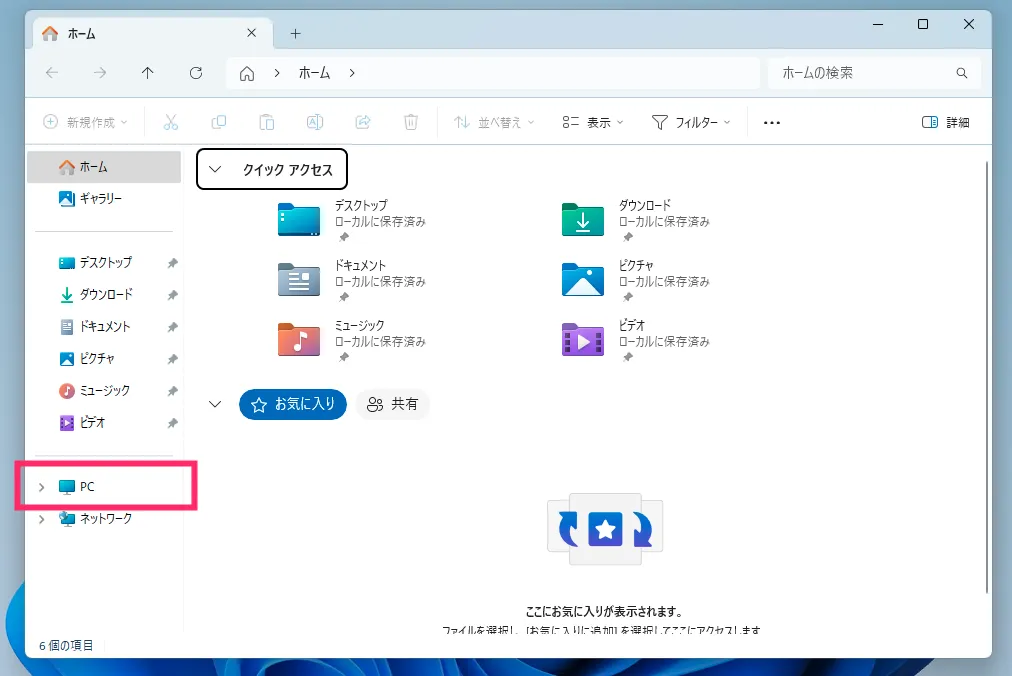Go forward with the right arrow

(100, 73)
